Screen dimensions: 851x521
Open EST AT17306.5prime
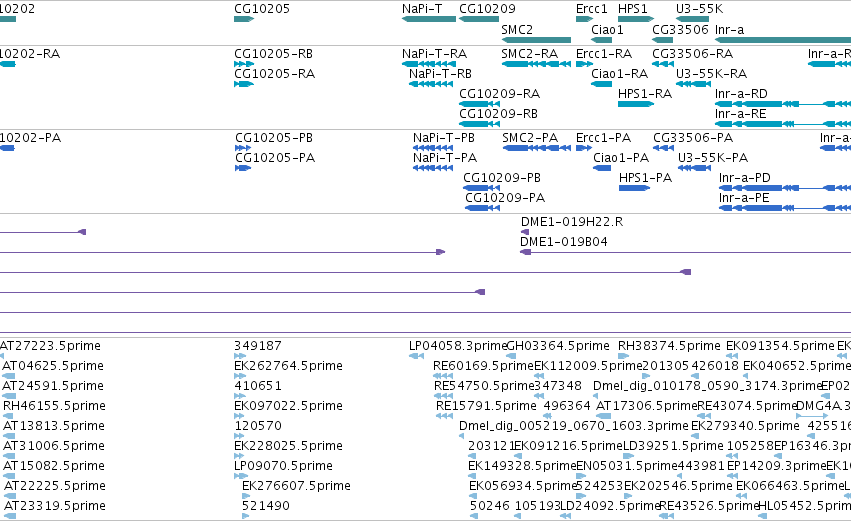click(x=604, y=416)
